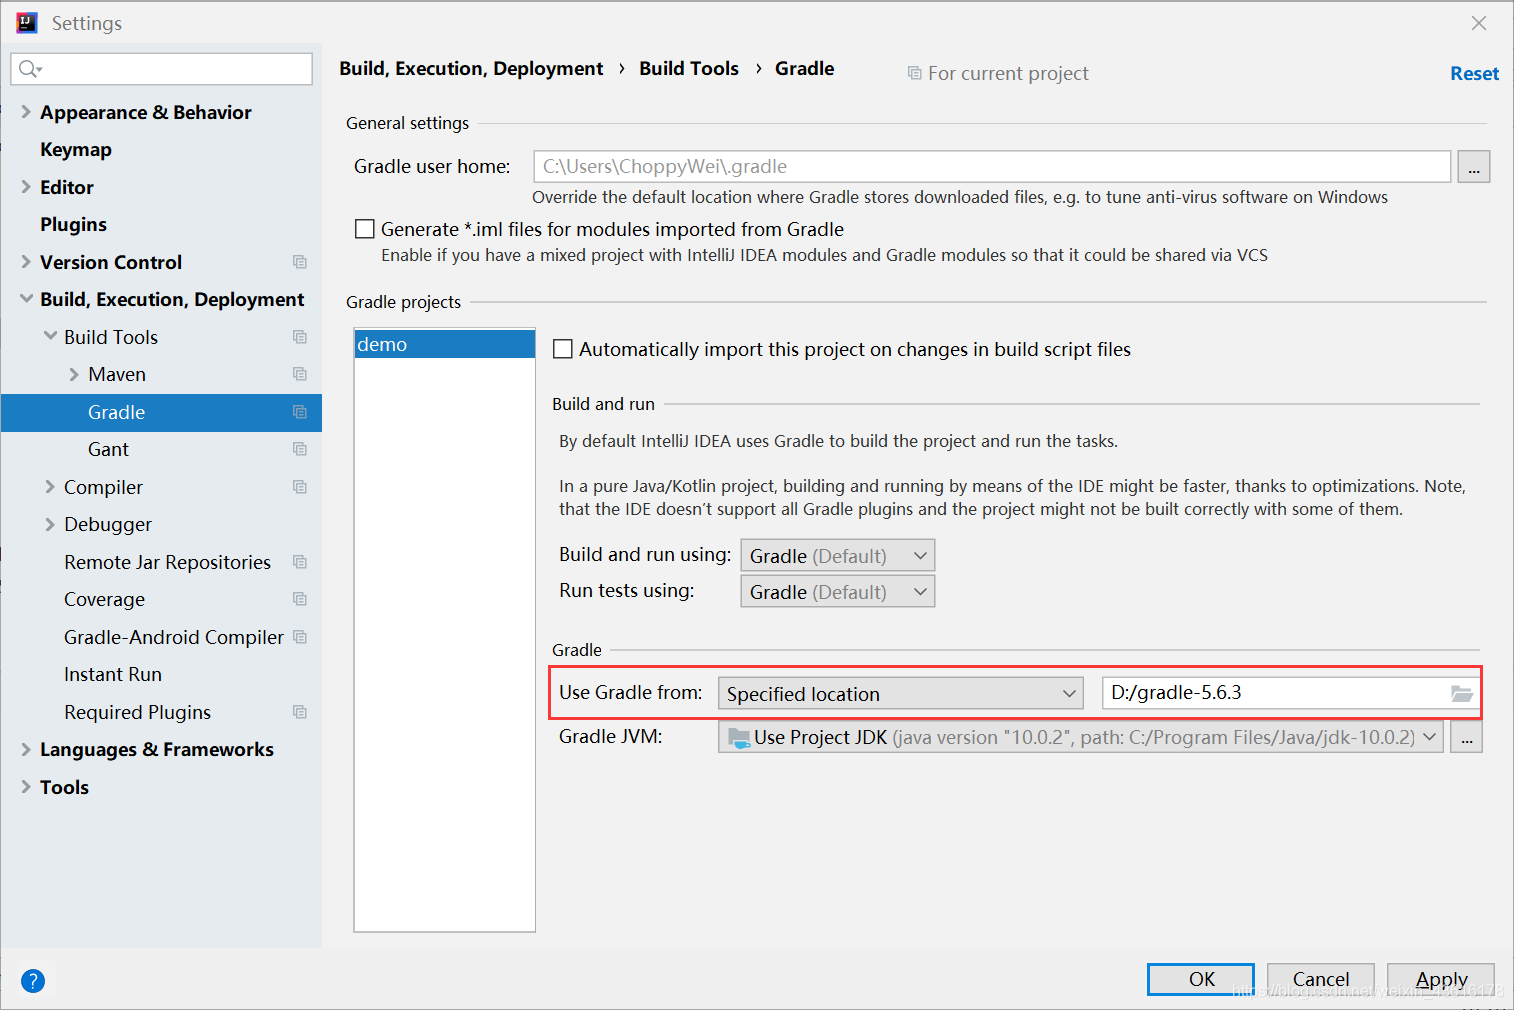Click the project-level icon beside Coverage

299,599
